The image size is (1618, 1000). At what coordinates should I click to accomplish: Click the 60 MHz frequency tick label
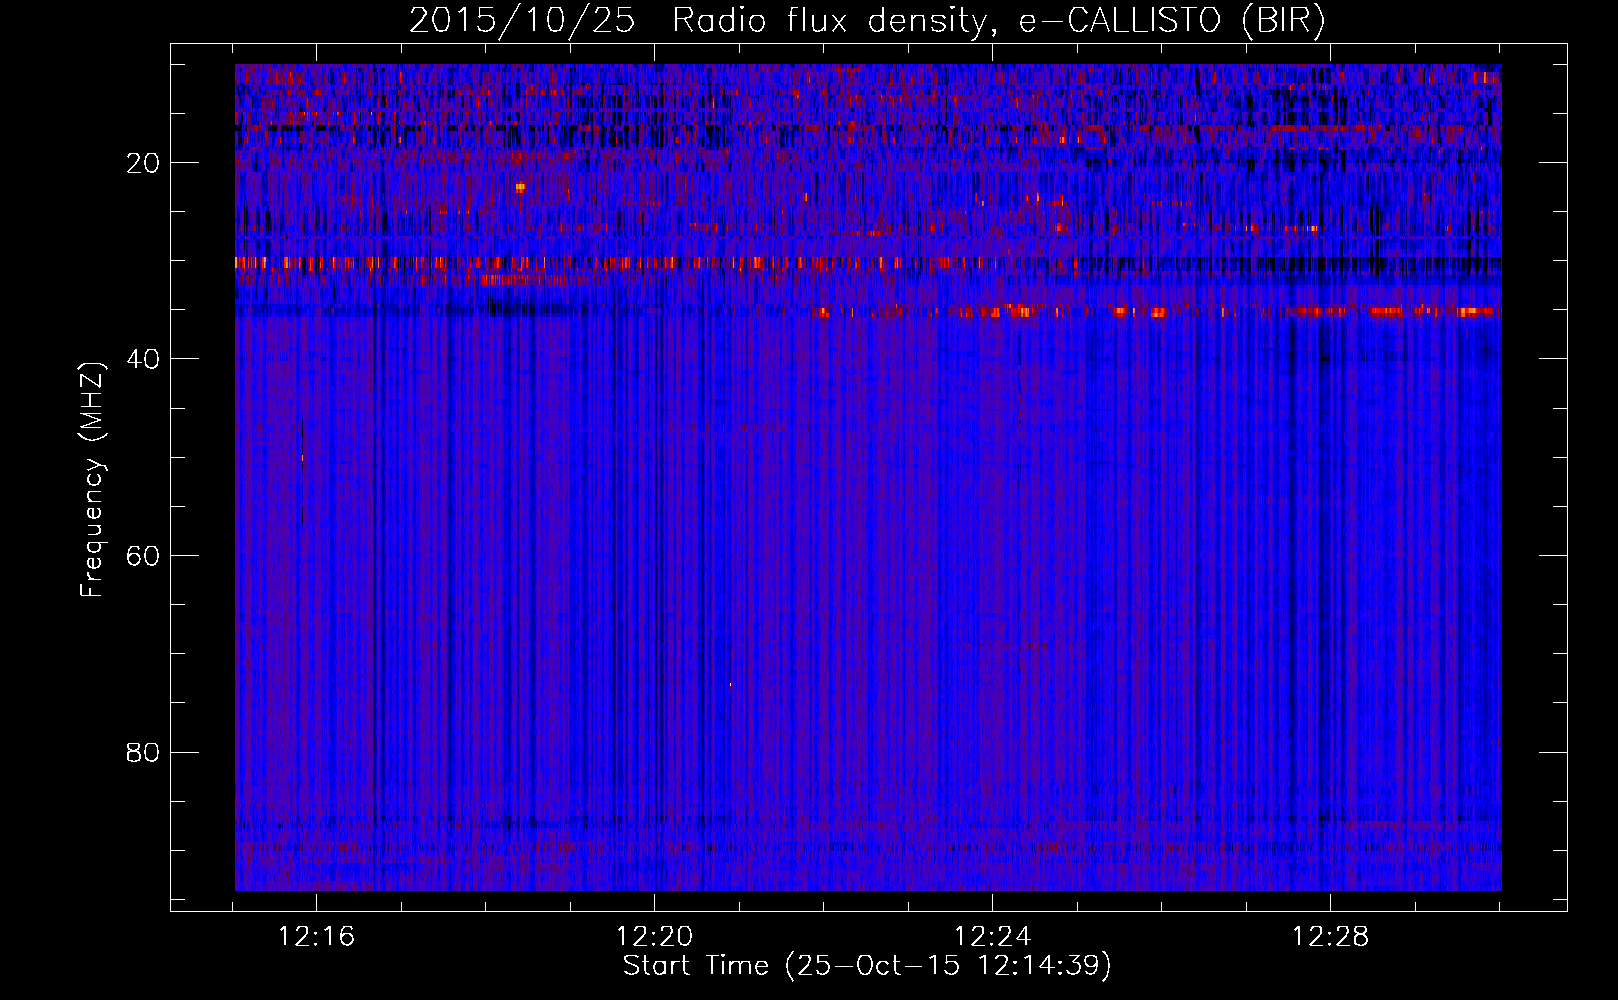[x=143, y=556]
